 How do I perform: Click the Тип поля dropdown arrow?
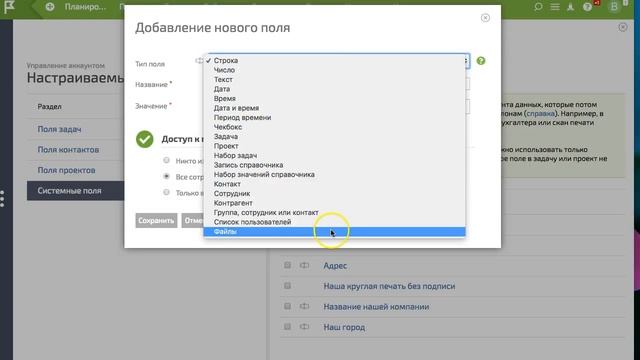pos(466,61)
